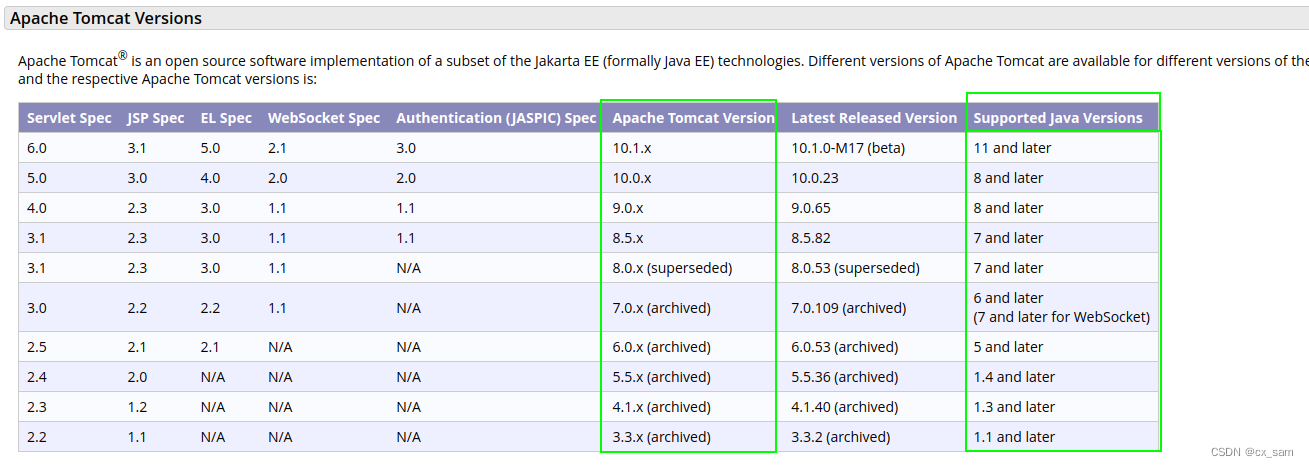Click the "5.5.36 (archived)" release cell
1309x467 pixels.
point(845,377)
